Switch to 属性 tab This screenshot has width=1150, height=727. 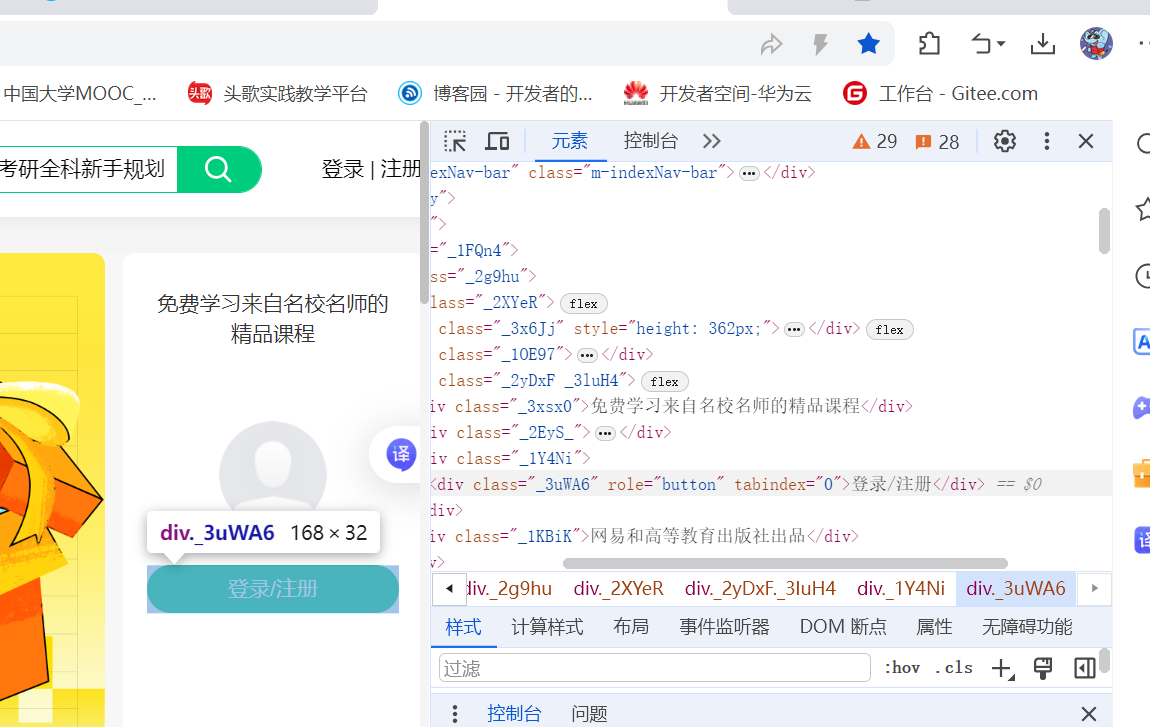934,627
